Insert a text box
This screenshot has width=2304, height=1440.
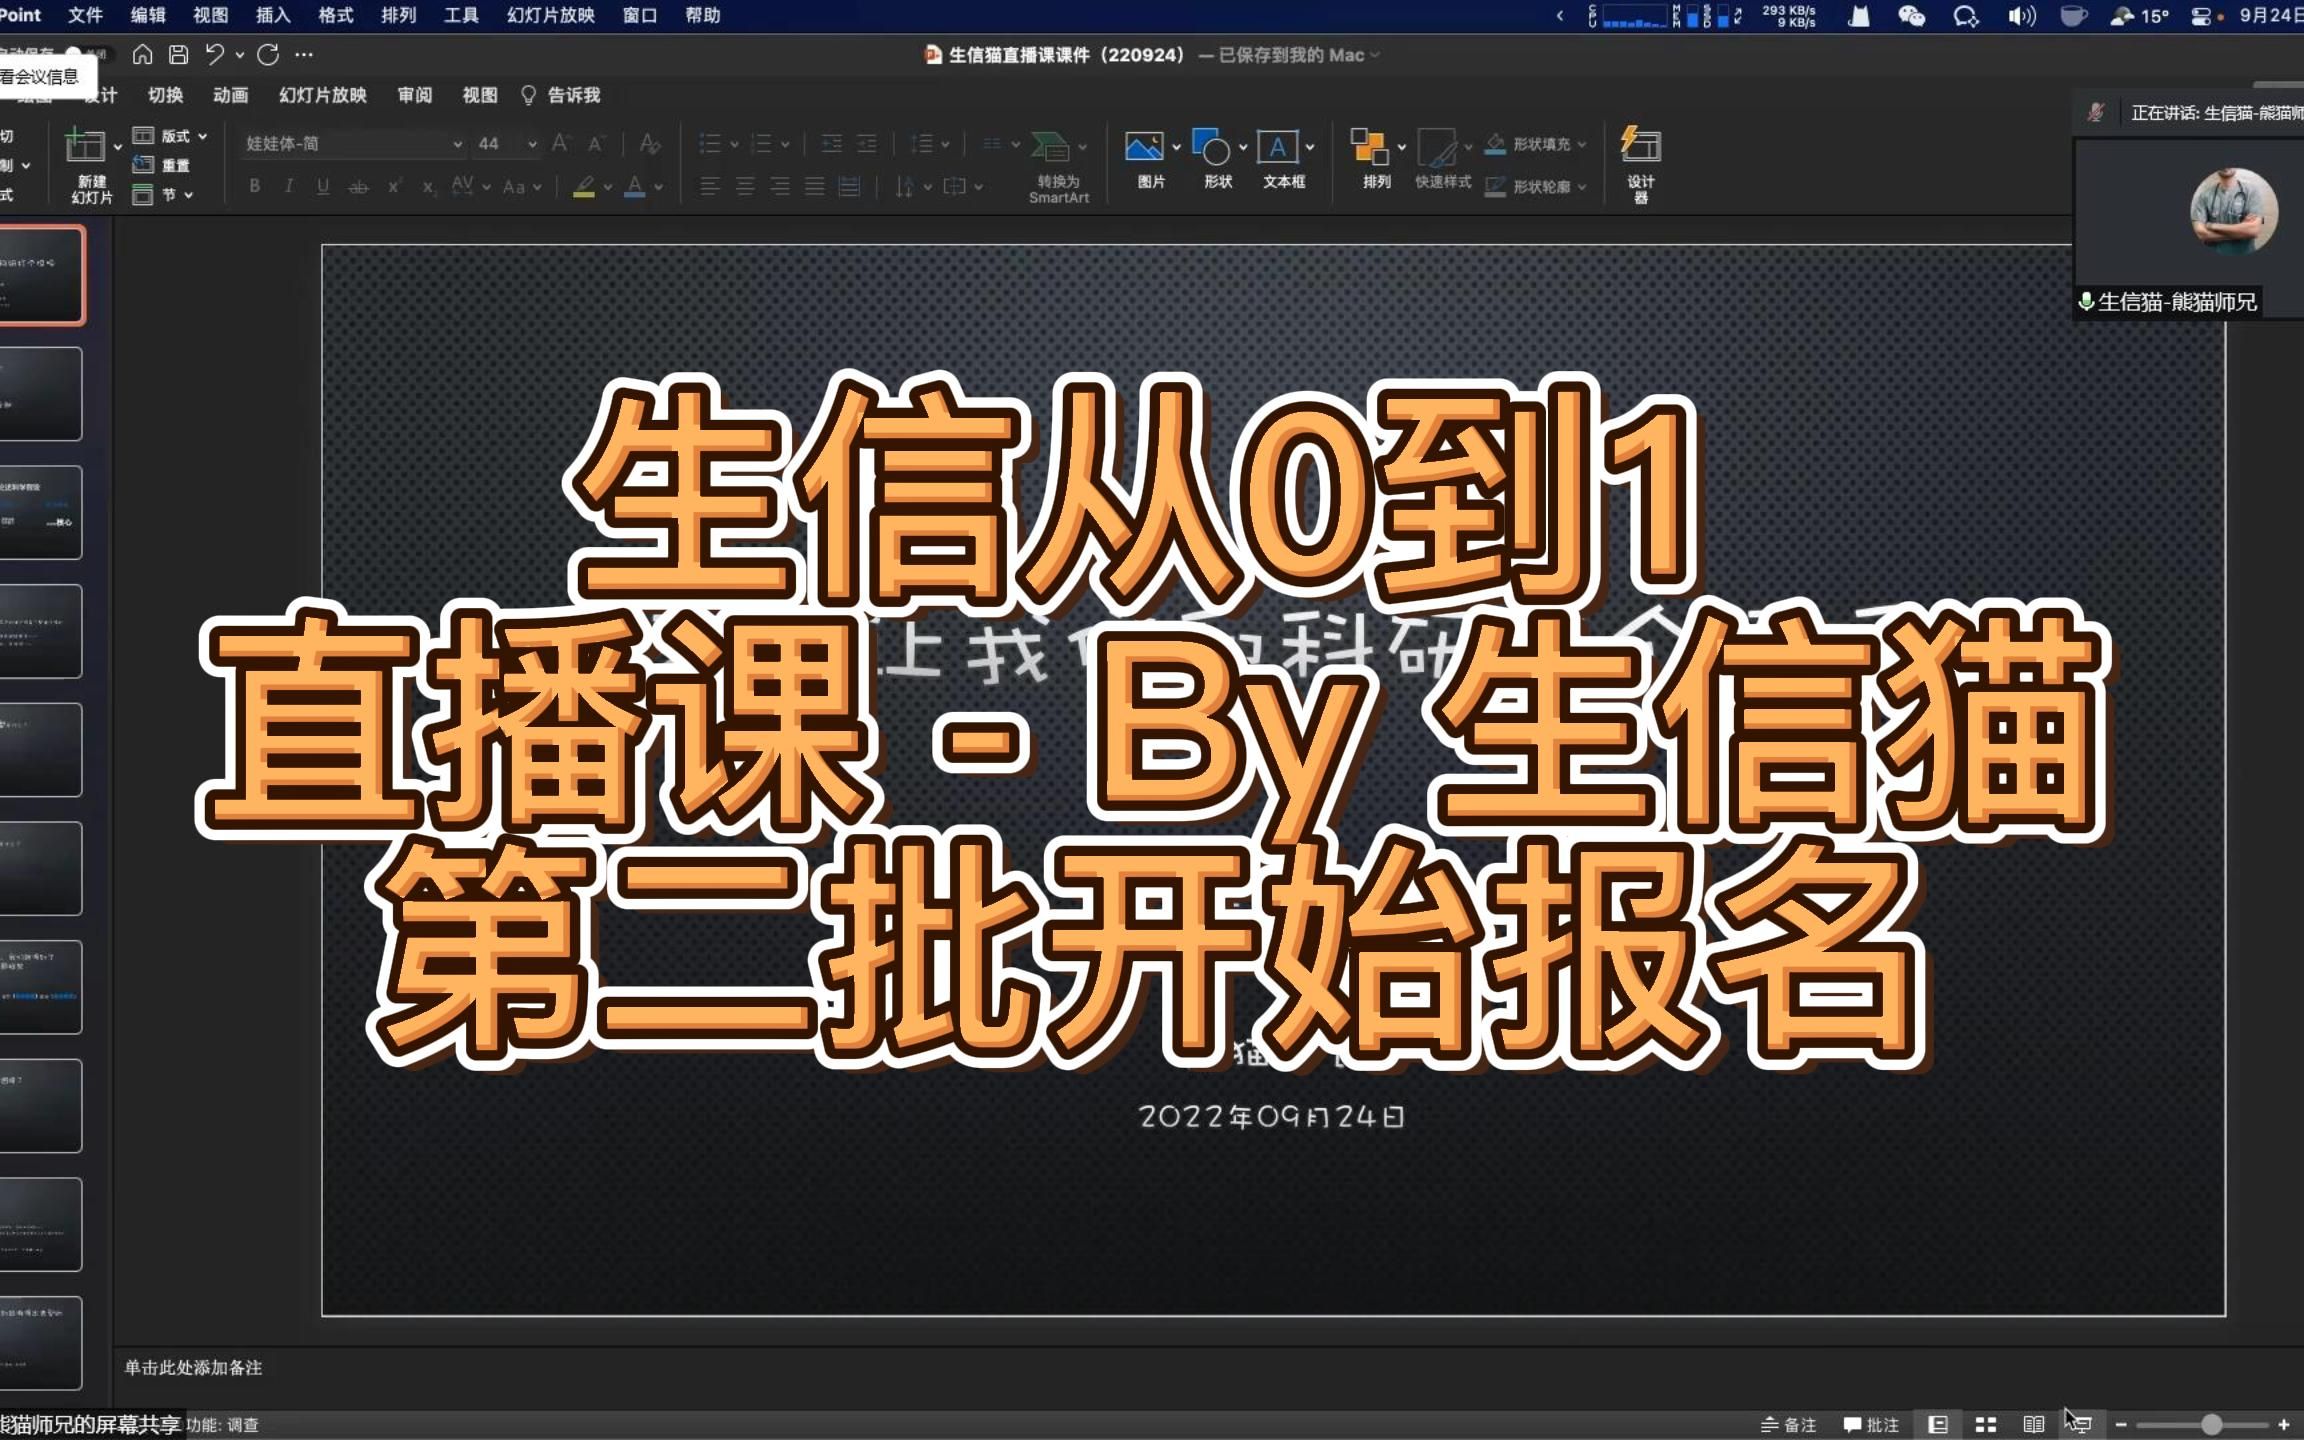1283,160
